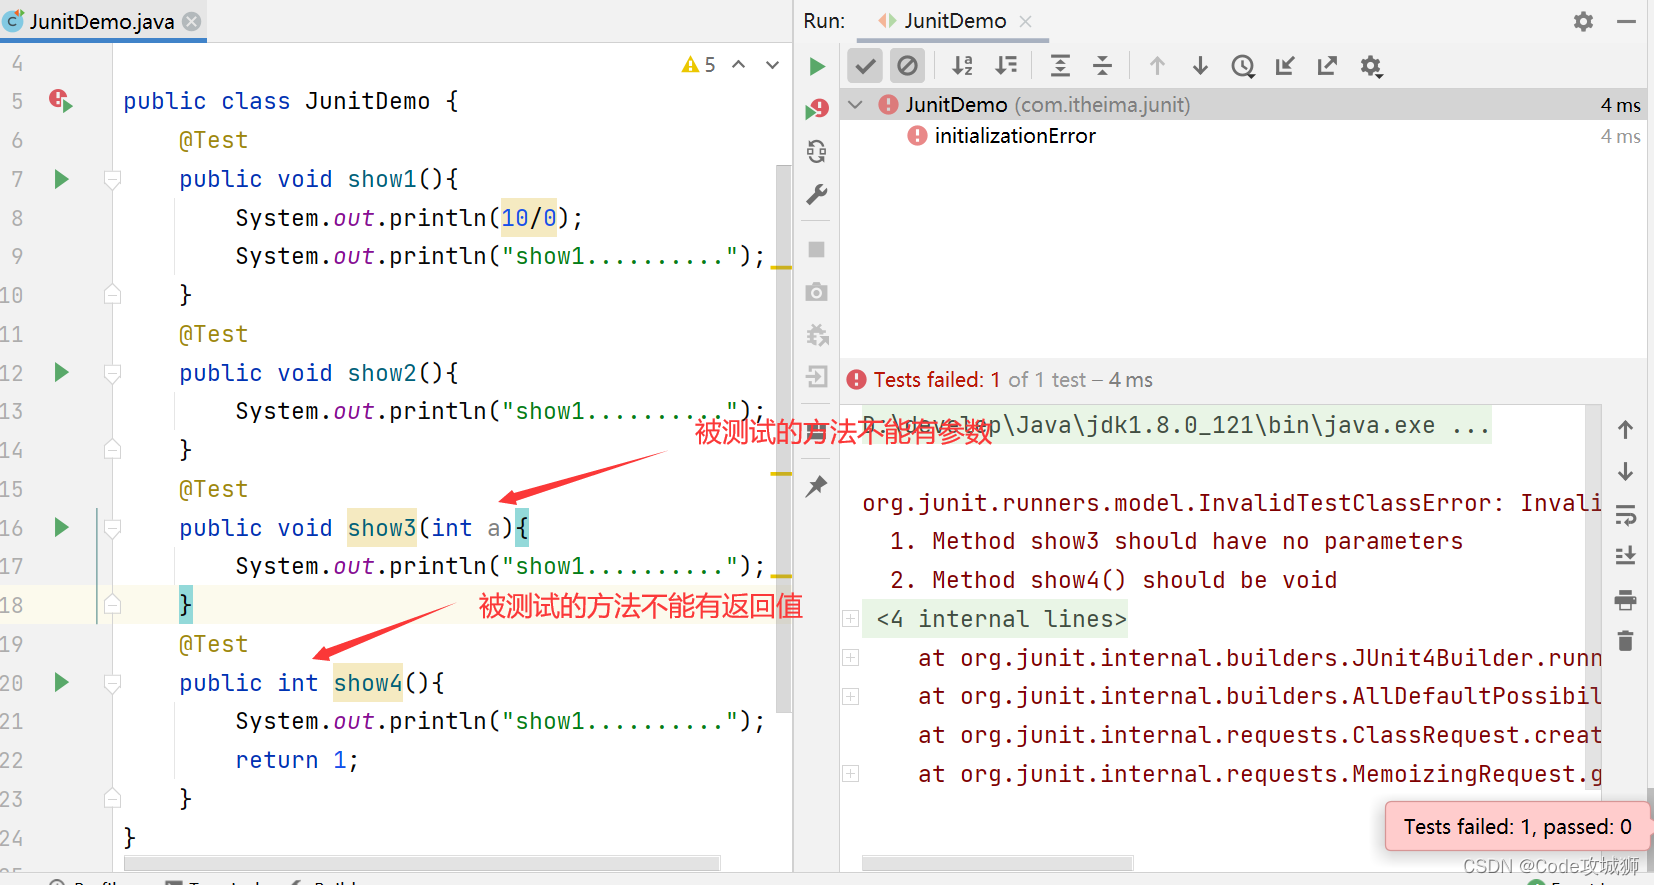Expand fold beside JUnit4Builder stack line

851,658
